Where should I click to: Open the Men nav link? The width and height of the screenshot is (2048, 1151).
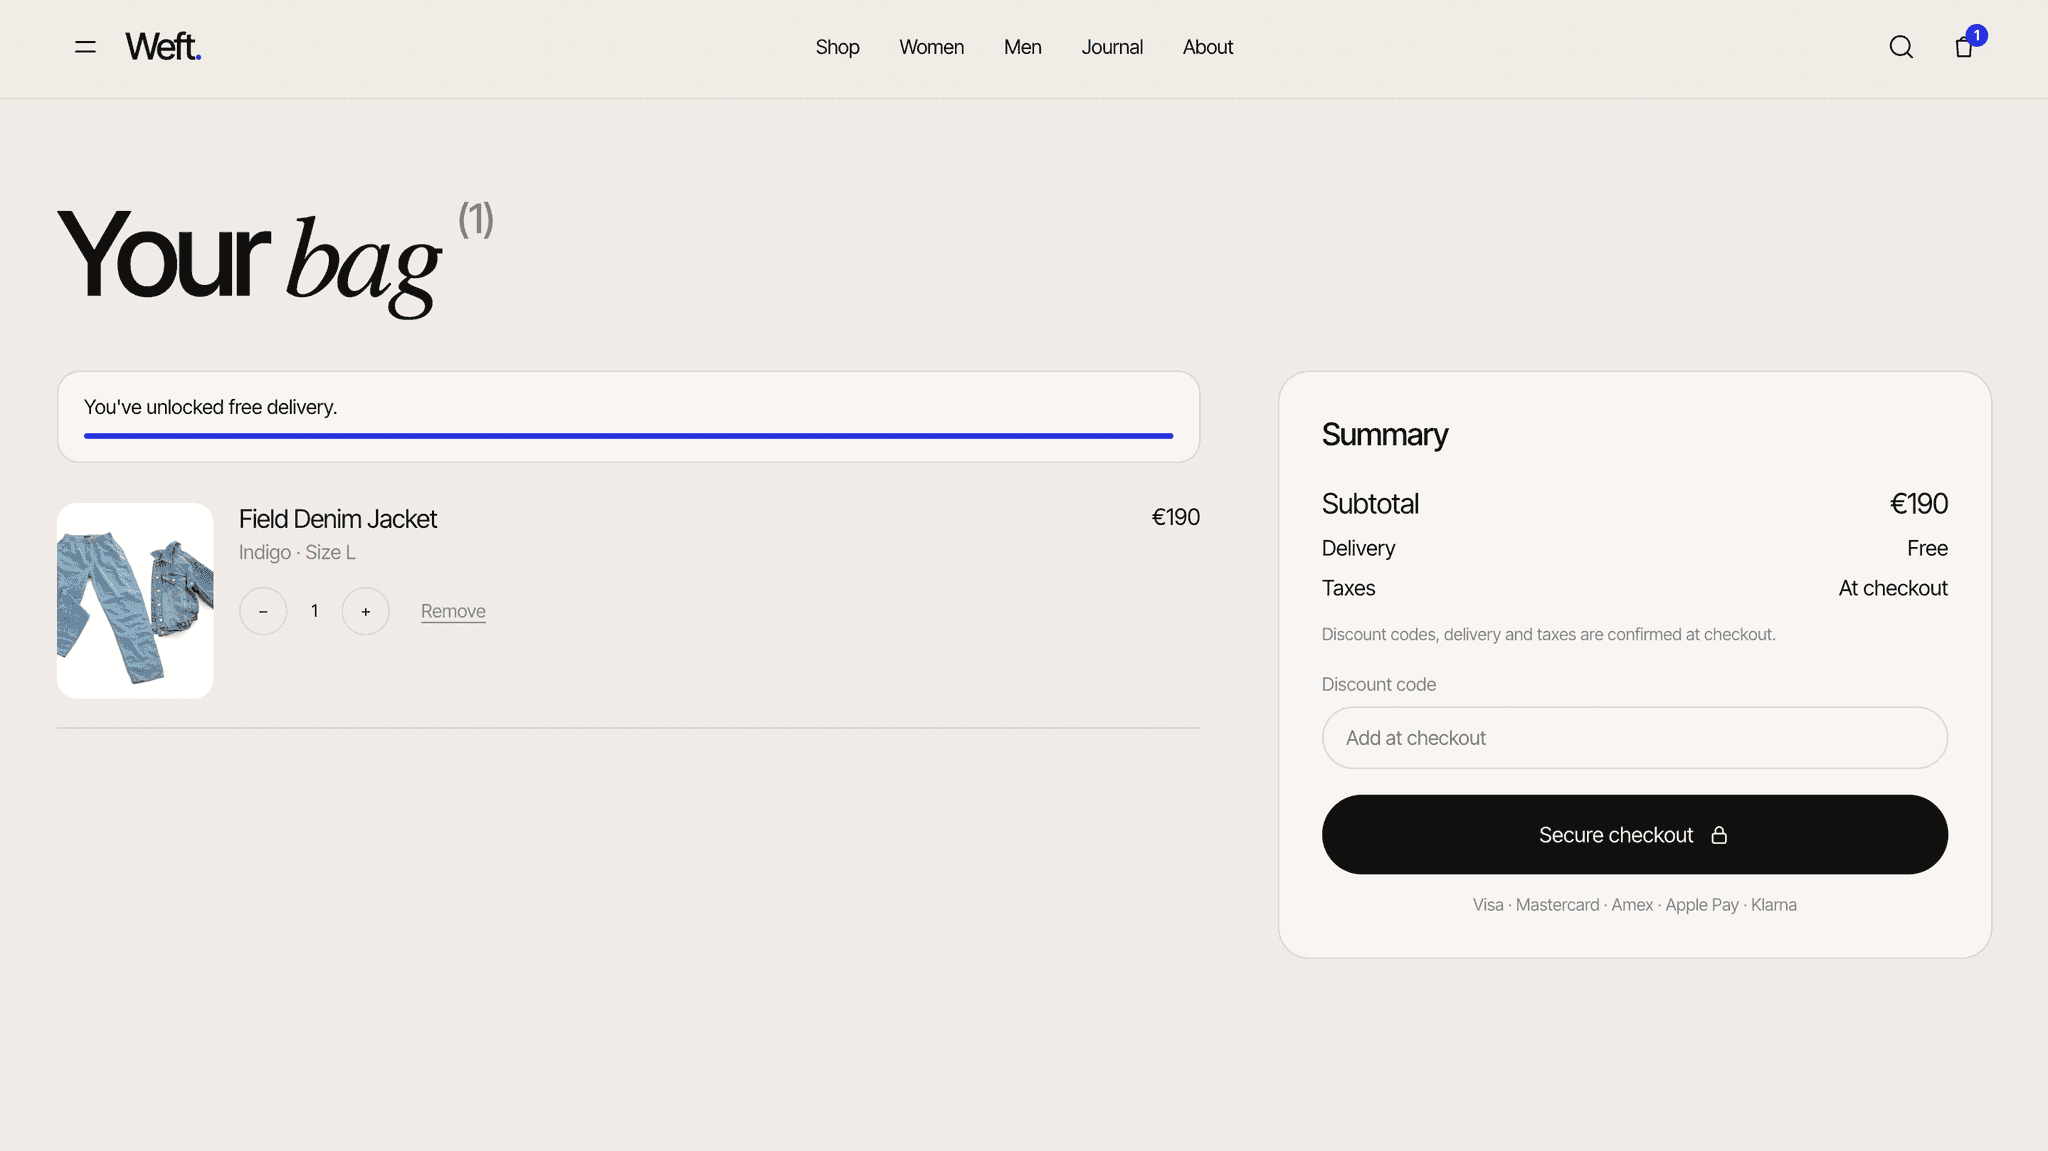(x=1022, y=47)
